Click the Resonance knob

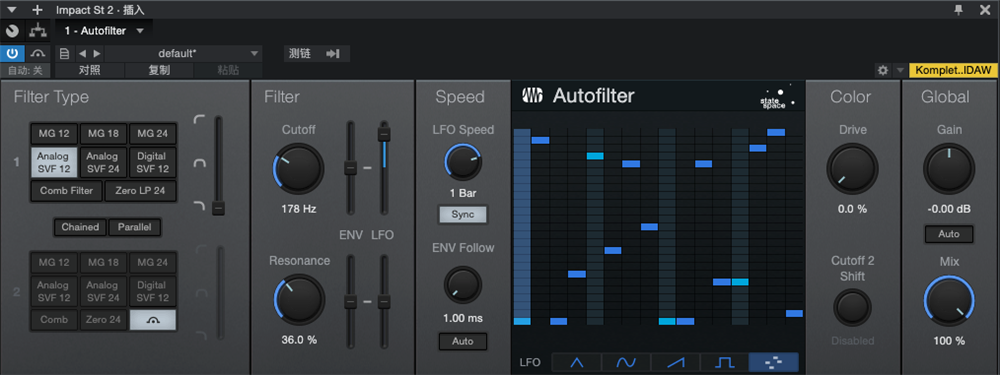point(298,300)
